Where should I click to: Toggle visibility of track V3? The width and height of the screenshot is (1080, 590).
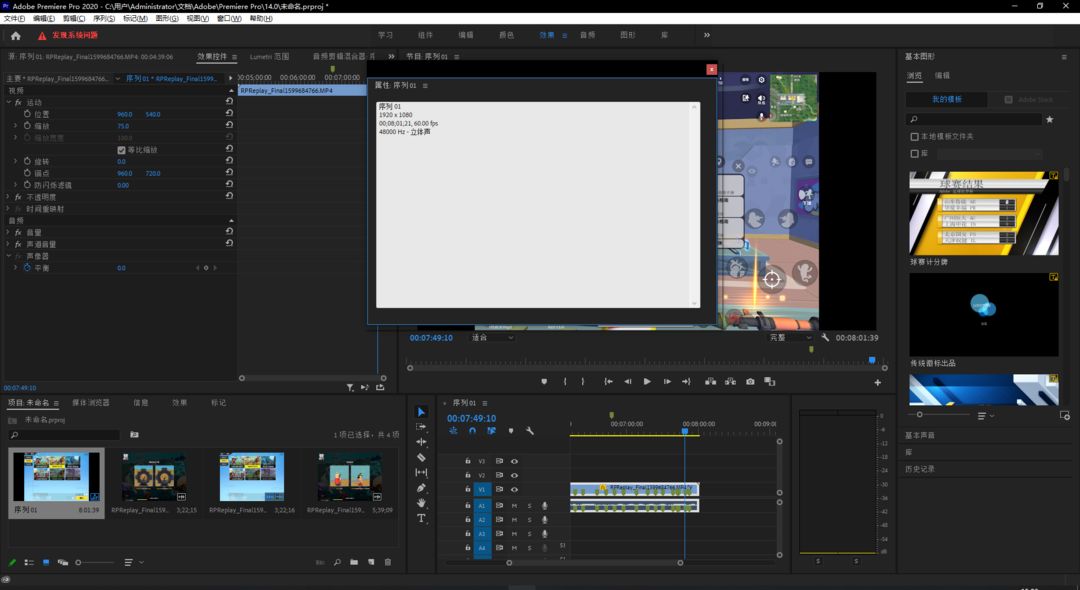[514, 461]
